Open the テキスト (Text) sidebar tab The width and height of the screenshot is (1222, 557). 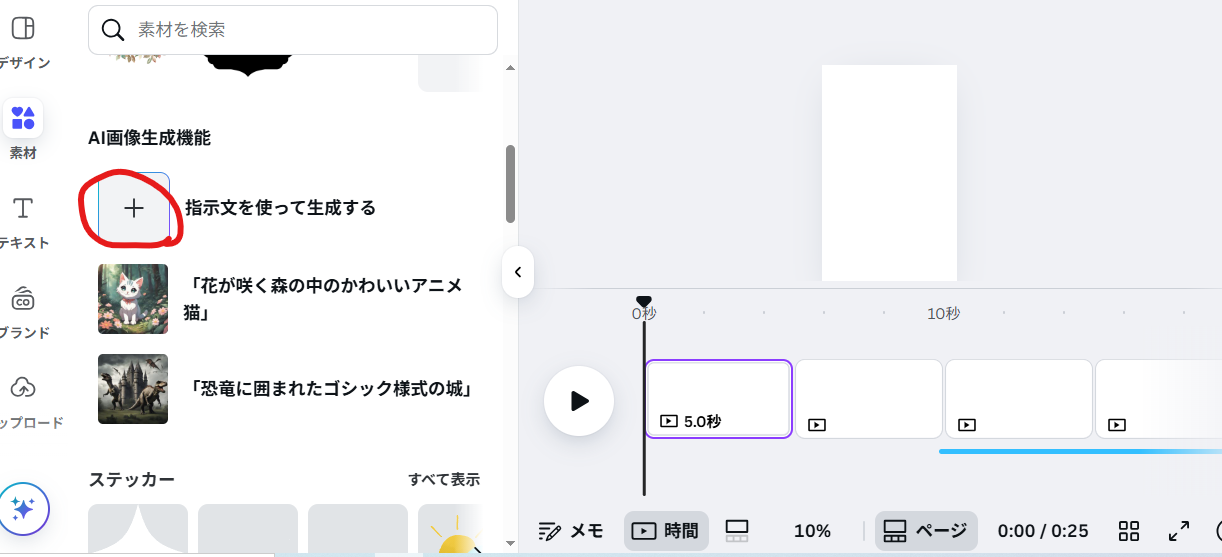click(x=22, y=222)
